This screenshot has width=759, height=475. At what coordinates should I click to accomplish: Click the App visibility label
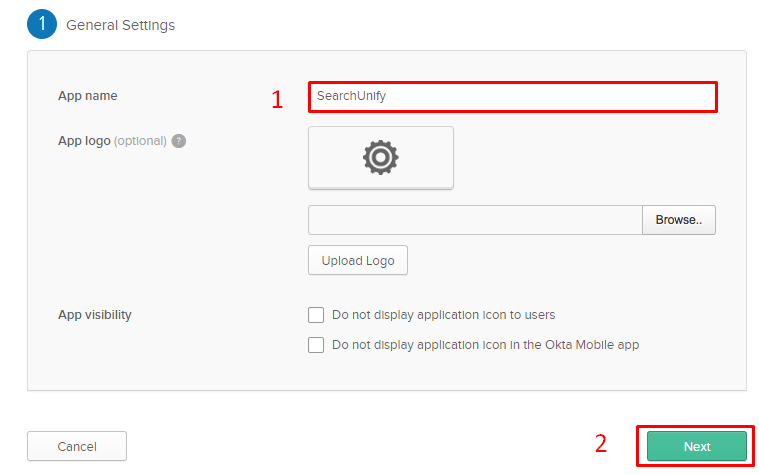coord(95,315)
